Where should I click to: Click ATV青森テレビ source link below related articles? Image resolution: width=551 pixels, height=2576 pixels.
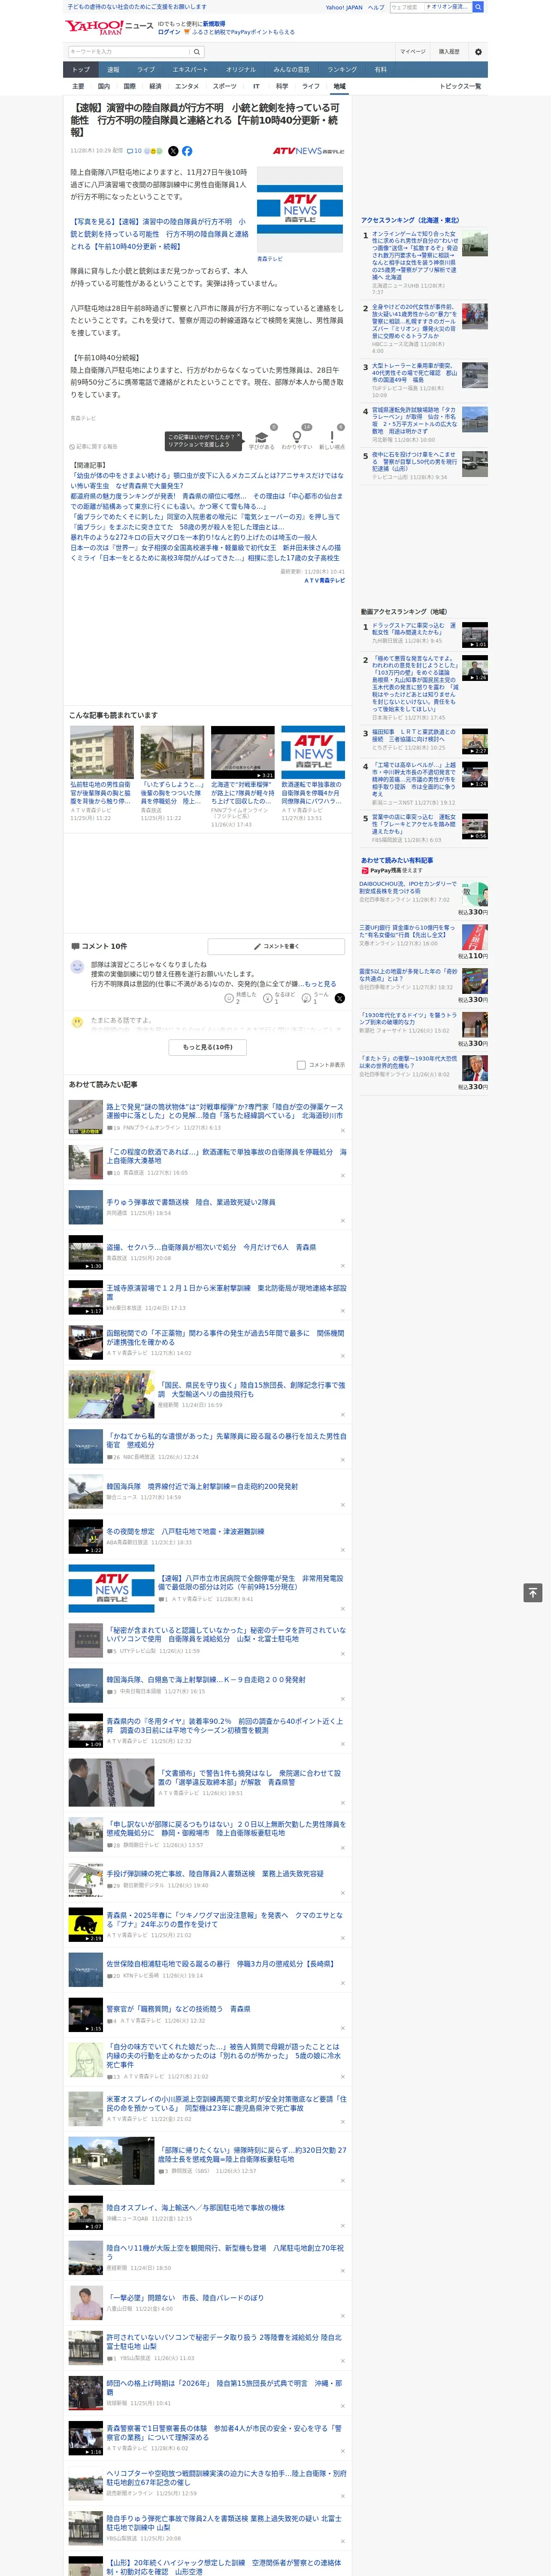tap(325, 580)
